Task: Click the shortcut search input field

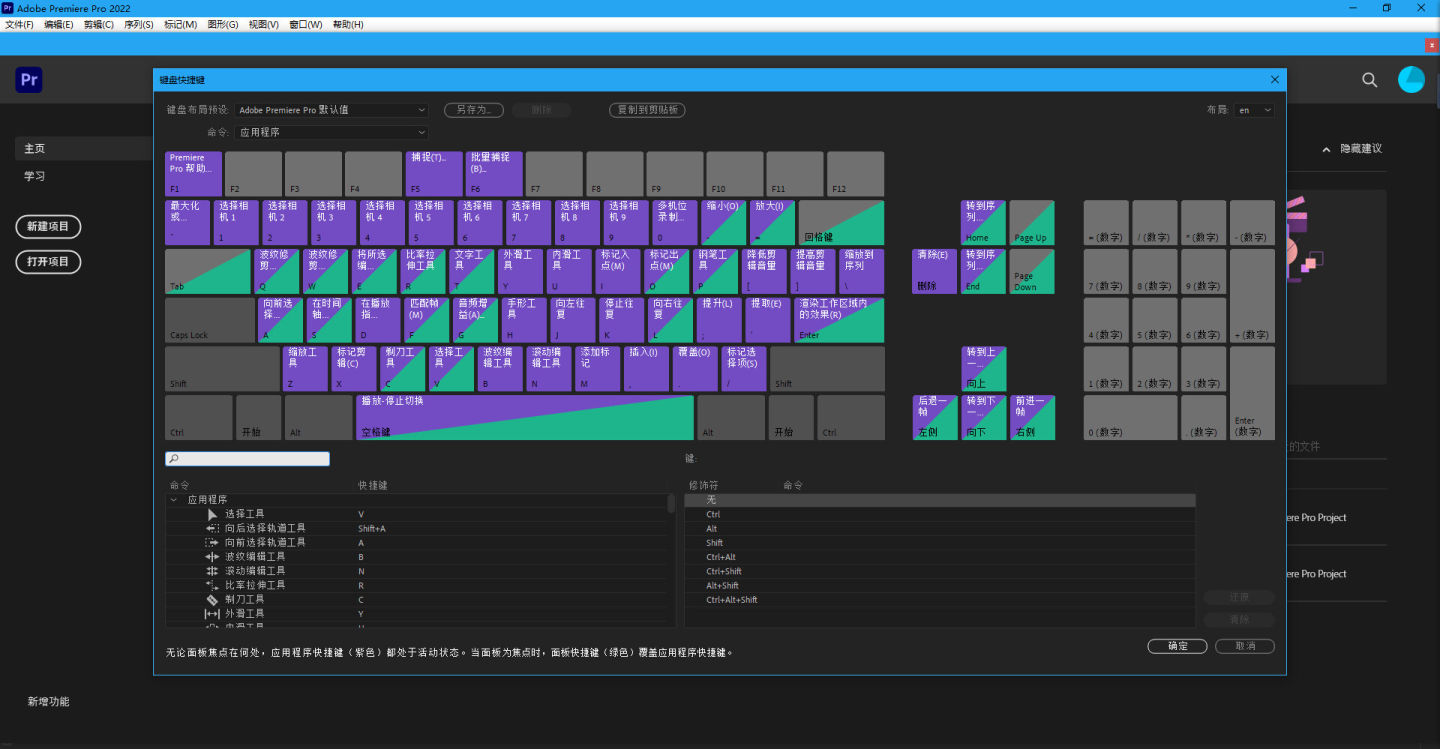Action: [247, 459]
